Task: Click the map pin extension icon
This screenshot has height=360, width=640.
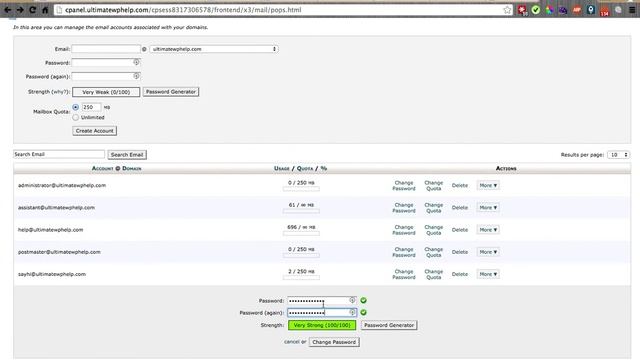Action: coord(591,10)
